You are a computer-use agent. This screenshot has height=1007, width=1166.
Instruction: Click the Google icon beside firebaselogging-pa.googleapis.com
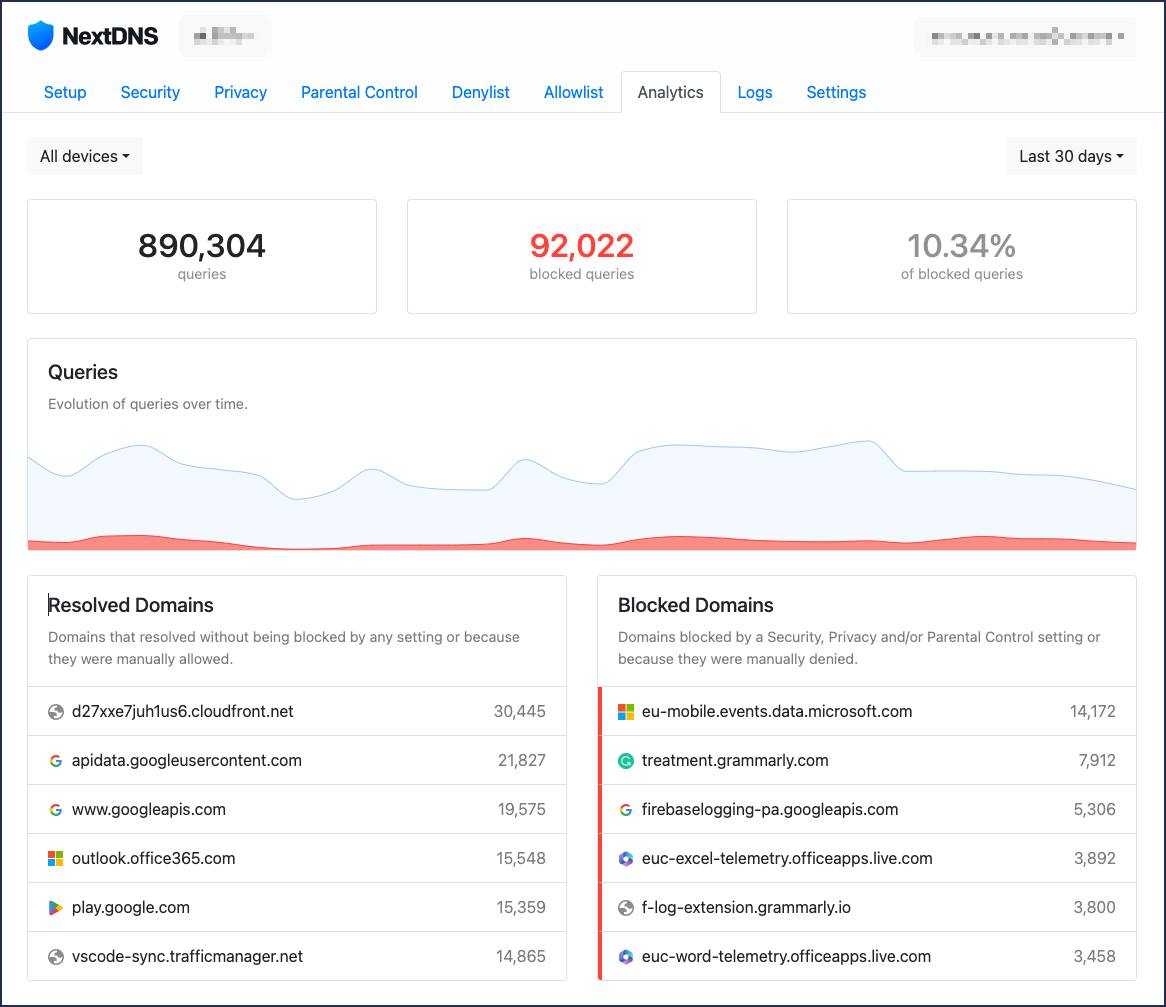[626, 810]
